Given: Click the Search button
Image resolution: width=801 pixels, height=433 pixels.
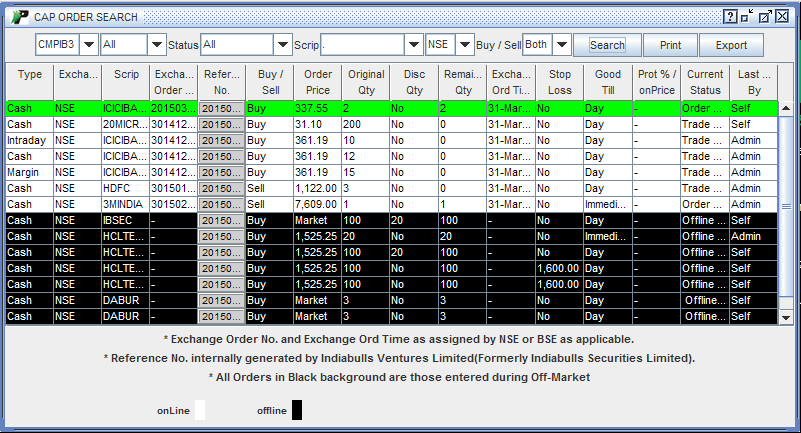Looking at the screenshot, I should [607, 45].
